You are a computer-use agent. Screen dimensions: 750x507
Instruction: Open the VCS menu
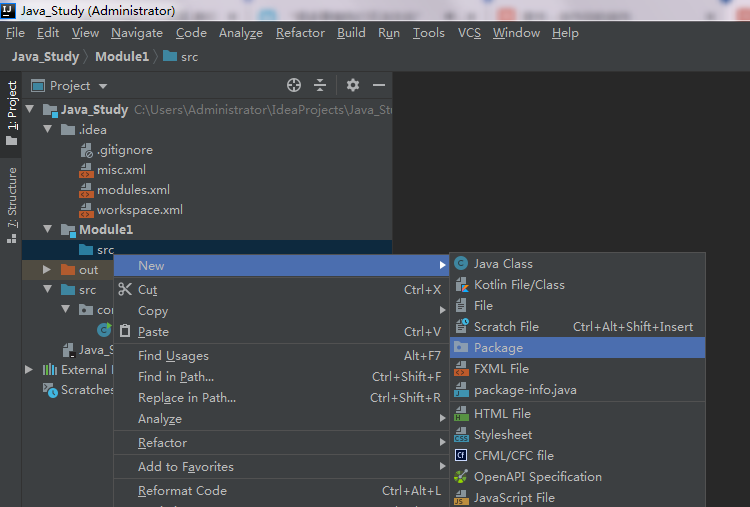(x=469, y=33)
